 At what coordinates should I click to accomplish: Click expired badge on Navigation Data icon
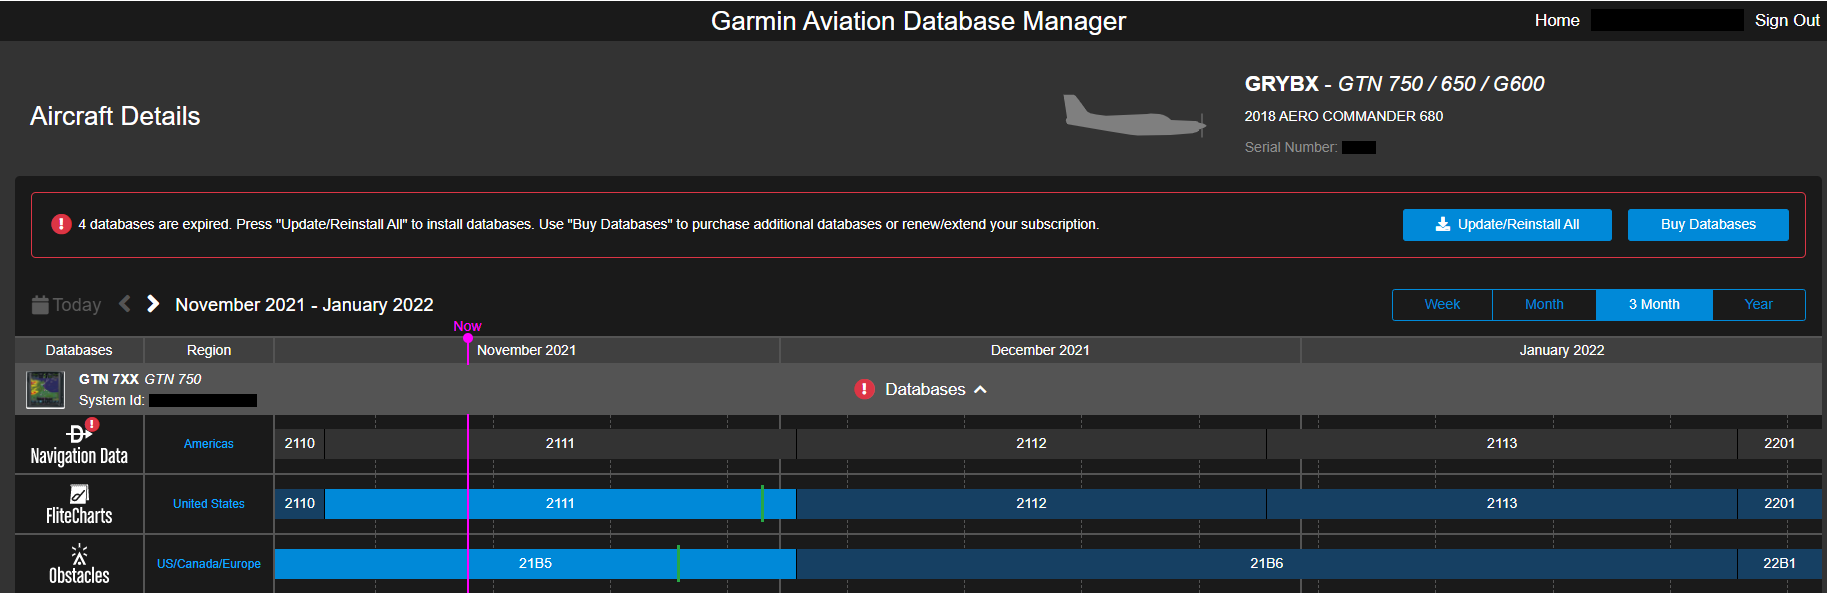[x=92, y=425]
